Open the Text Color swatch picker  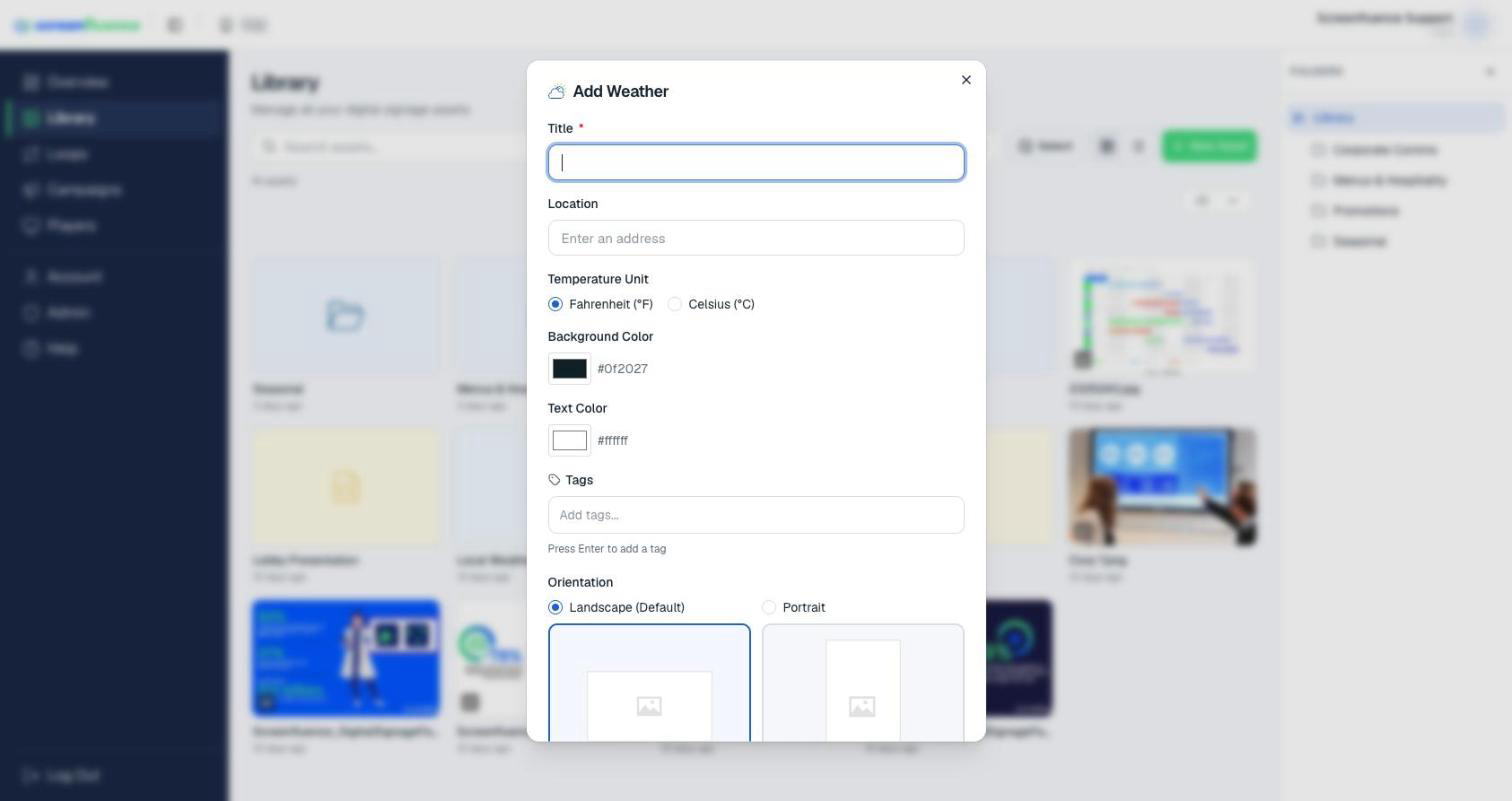569,441
